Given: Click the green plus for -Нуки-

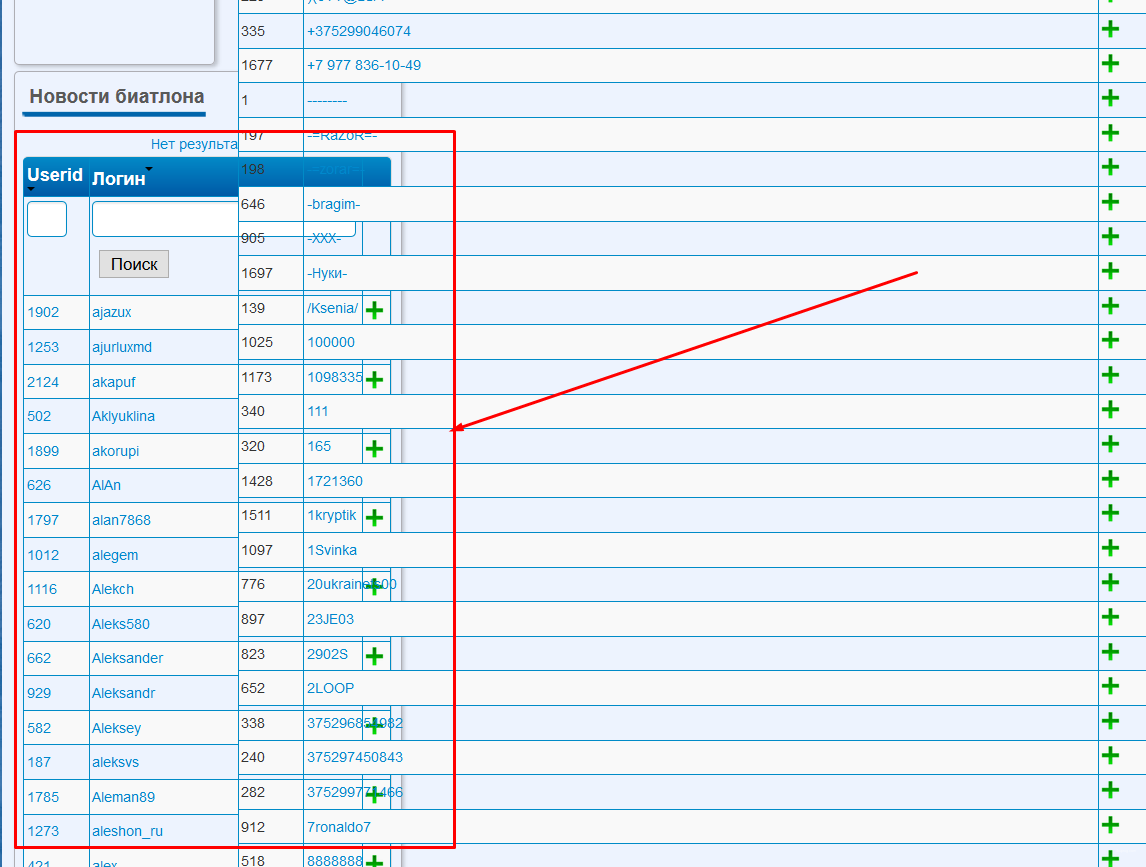Looking at the screenshot, I should (x=1109, y=271).
